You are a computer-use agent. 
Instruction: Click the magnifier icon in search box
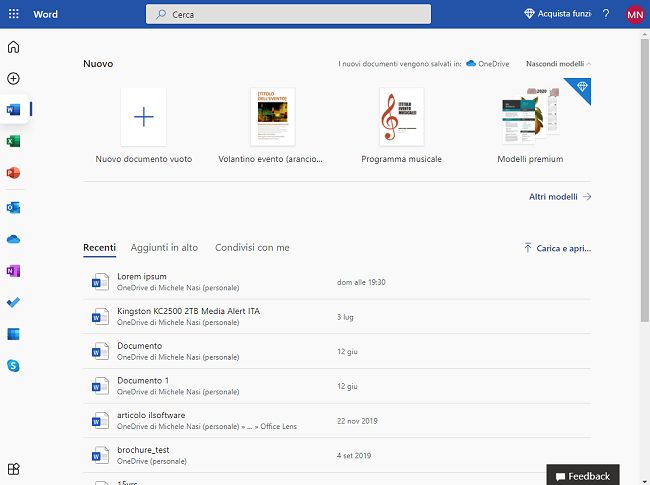(x=161, y=15)
